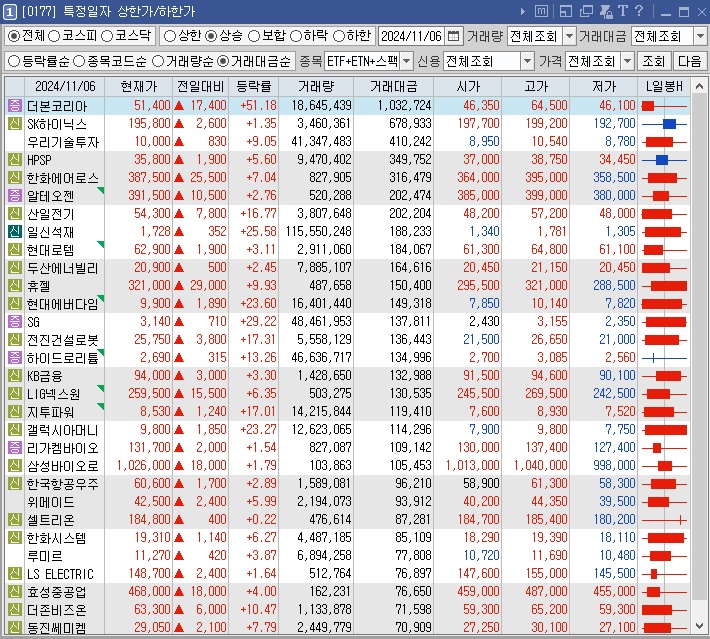Click the 현재가 column header

(139, 86)
